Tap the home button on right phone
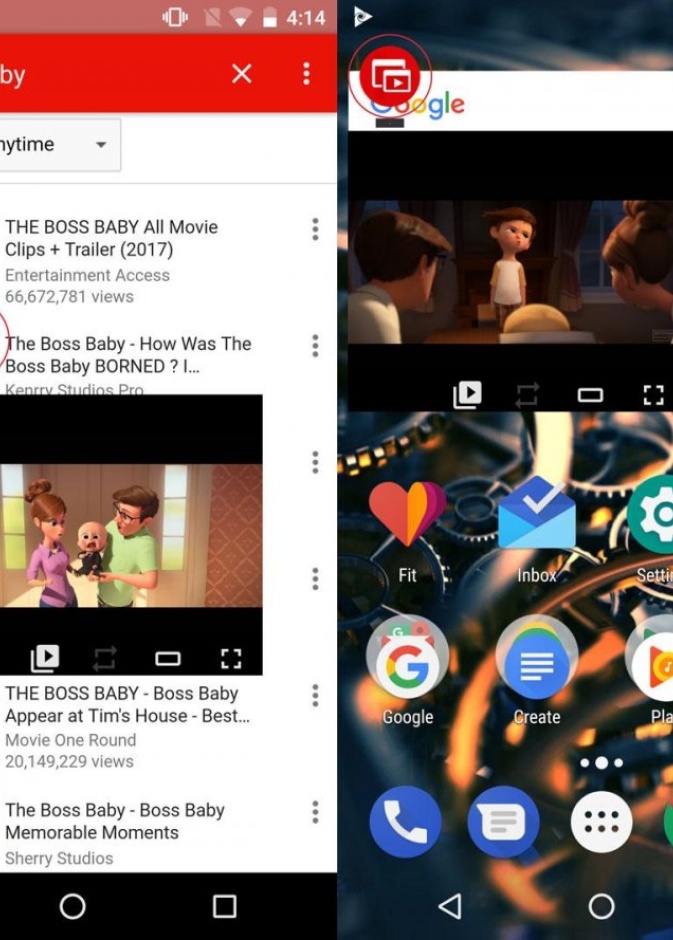Image resolution: width=673 pixels, height=940 pixels. click(x=601, y=906)
